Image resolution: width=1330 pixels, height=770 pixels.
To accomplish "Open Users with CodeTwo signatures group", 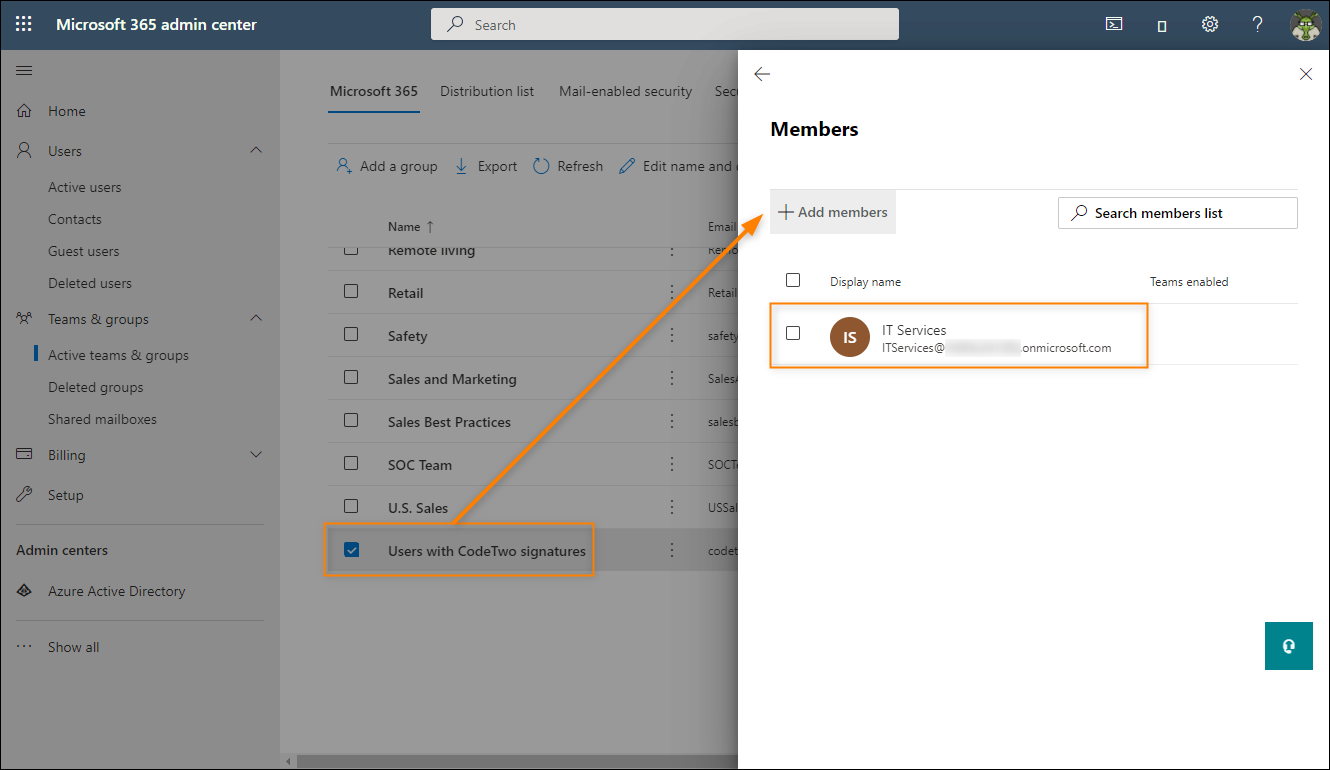I will [487, 551].
